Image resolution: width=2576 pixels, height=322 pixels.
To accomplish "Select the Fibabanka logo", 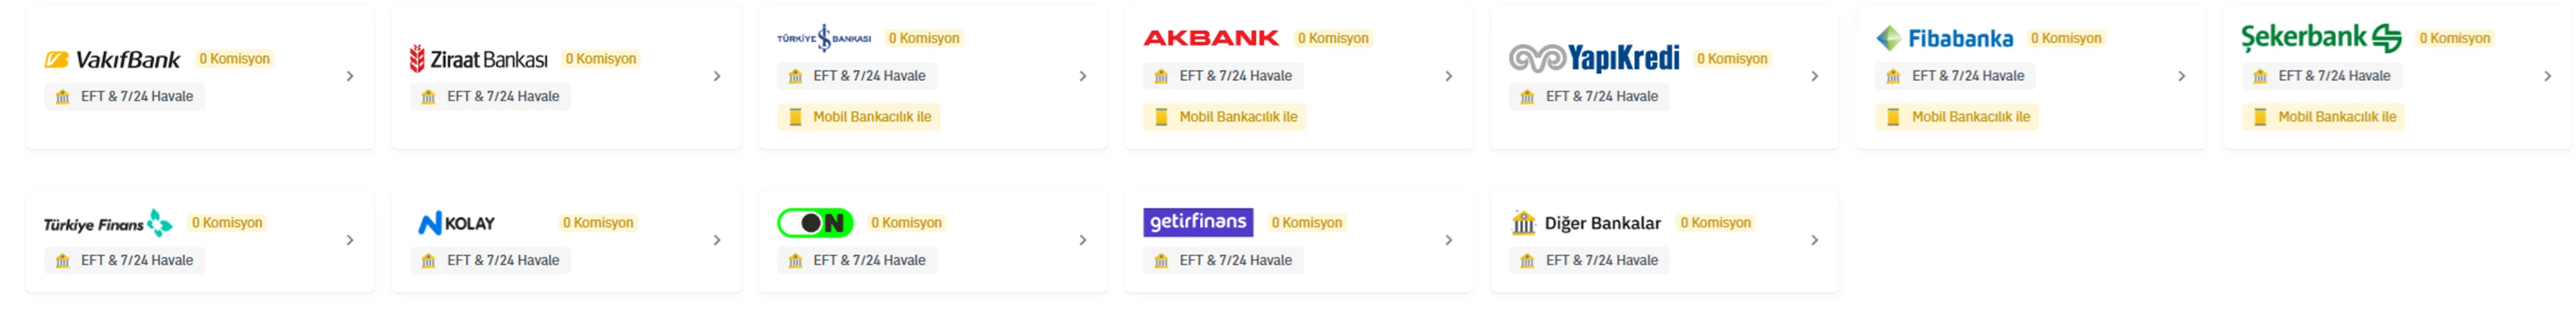I will tap(1944, 38).
